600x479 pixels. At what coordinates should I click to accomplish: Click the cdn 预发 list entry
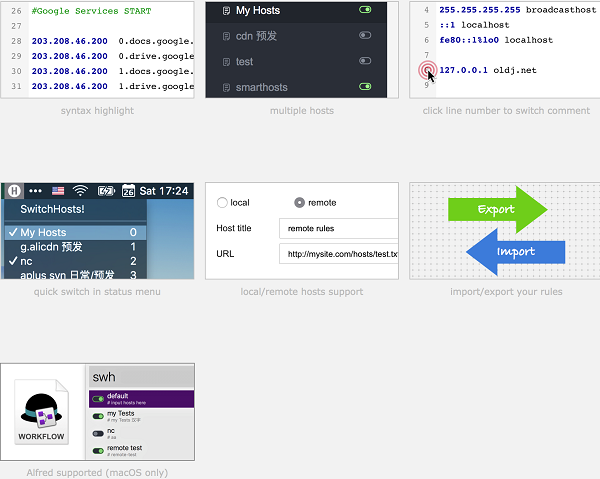(296, 36)
